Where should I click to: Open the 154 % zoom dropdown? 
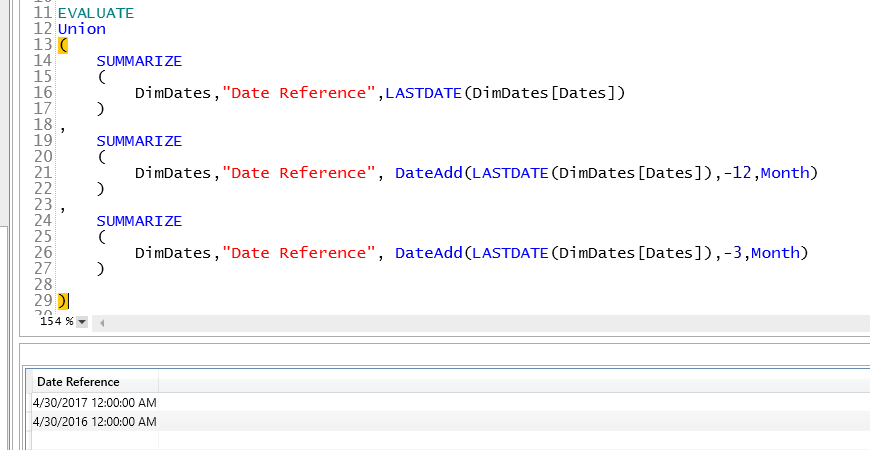click(82, 322)
